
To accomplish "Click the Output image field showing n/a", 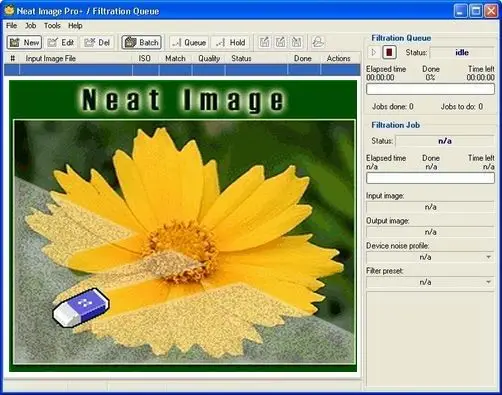I will point(430,232).
